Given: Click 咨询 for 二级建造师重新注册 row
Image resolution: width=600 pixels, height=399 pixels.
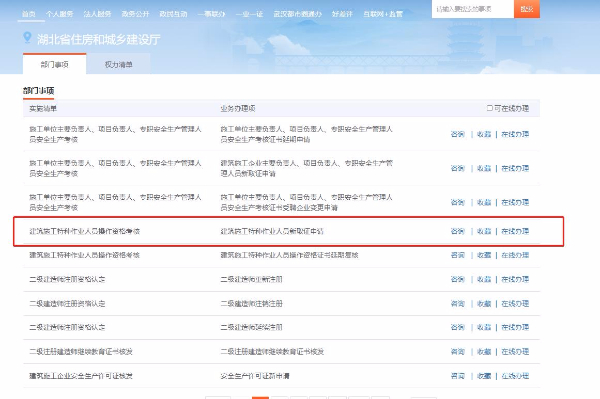Looking at the screenshot, I should click(x=458, y=279).
